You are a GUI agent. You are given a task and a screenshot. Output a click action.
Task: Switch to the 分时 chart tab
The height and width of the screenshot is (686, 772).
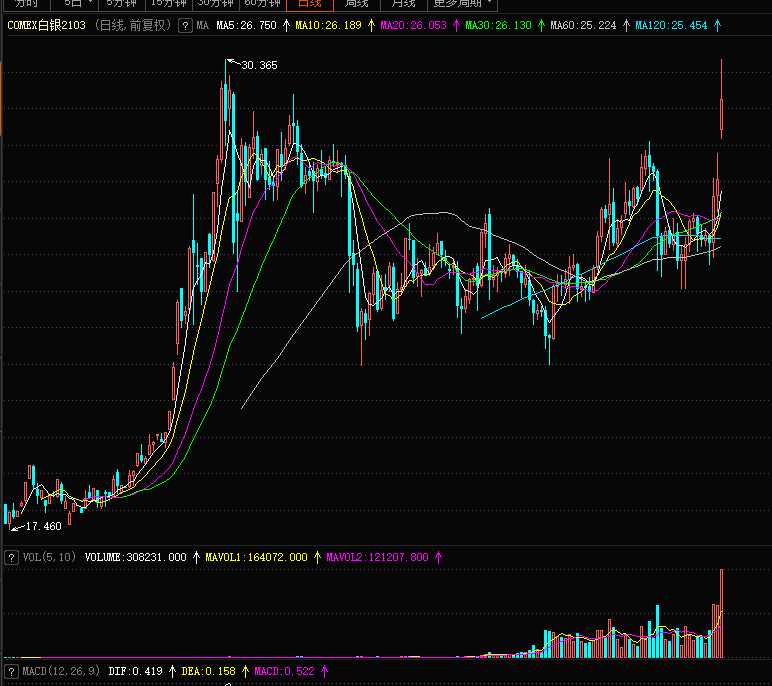point(25,4)
